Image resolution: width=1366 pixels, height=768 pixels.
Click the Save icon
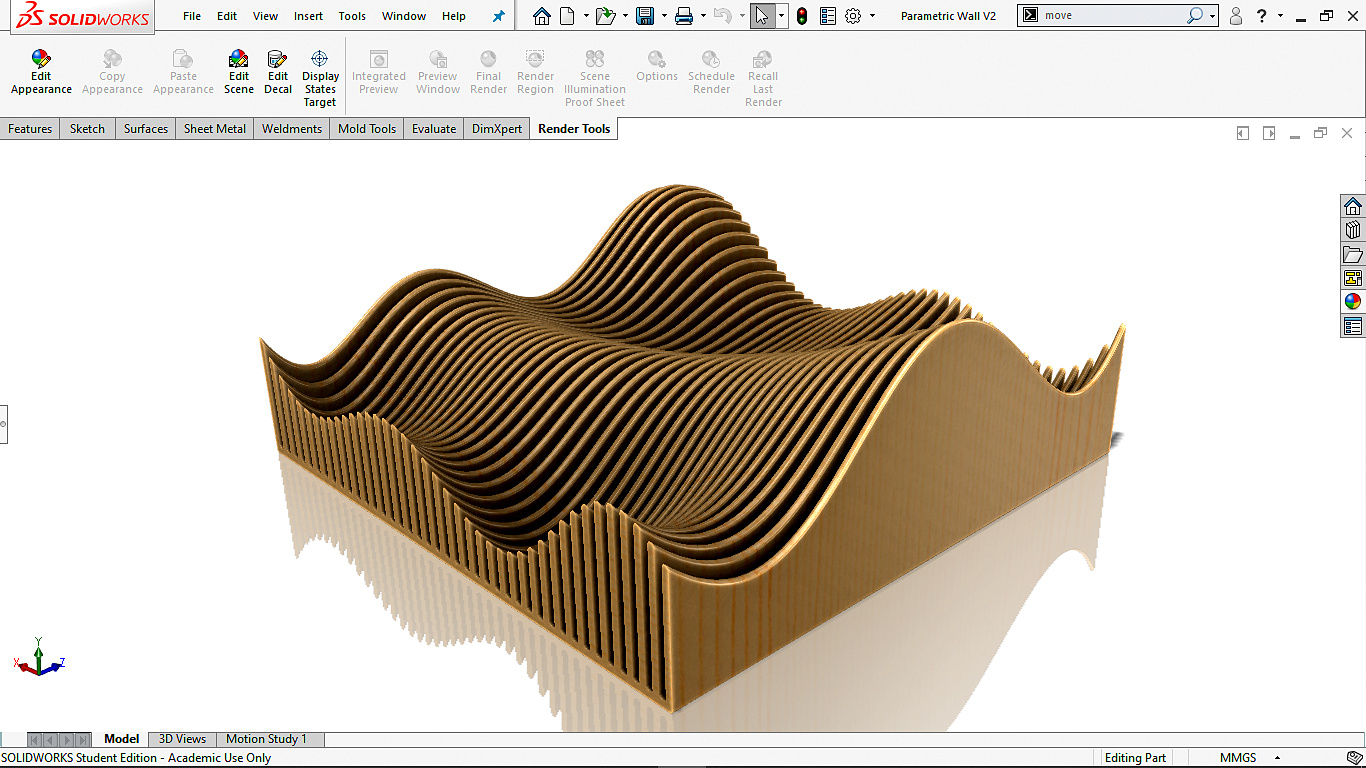click(645, 16)
